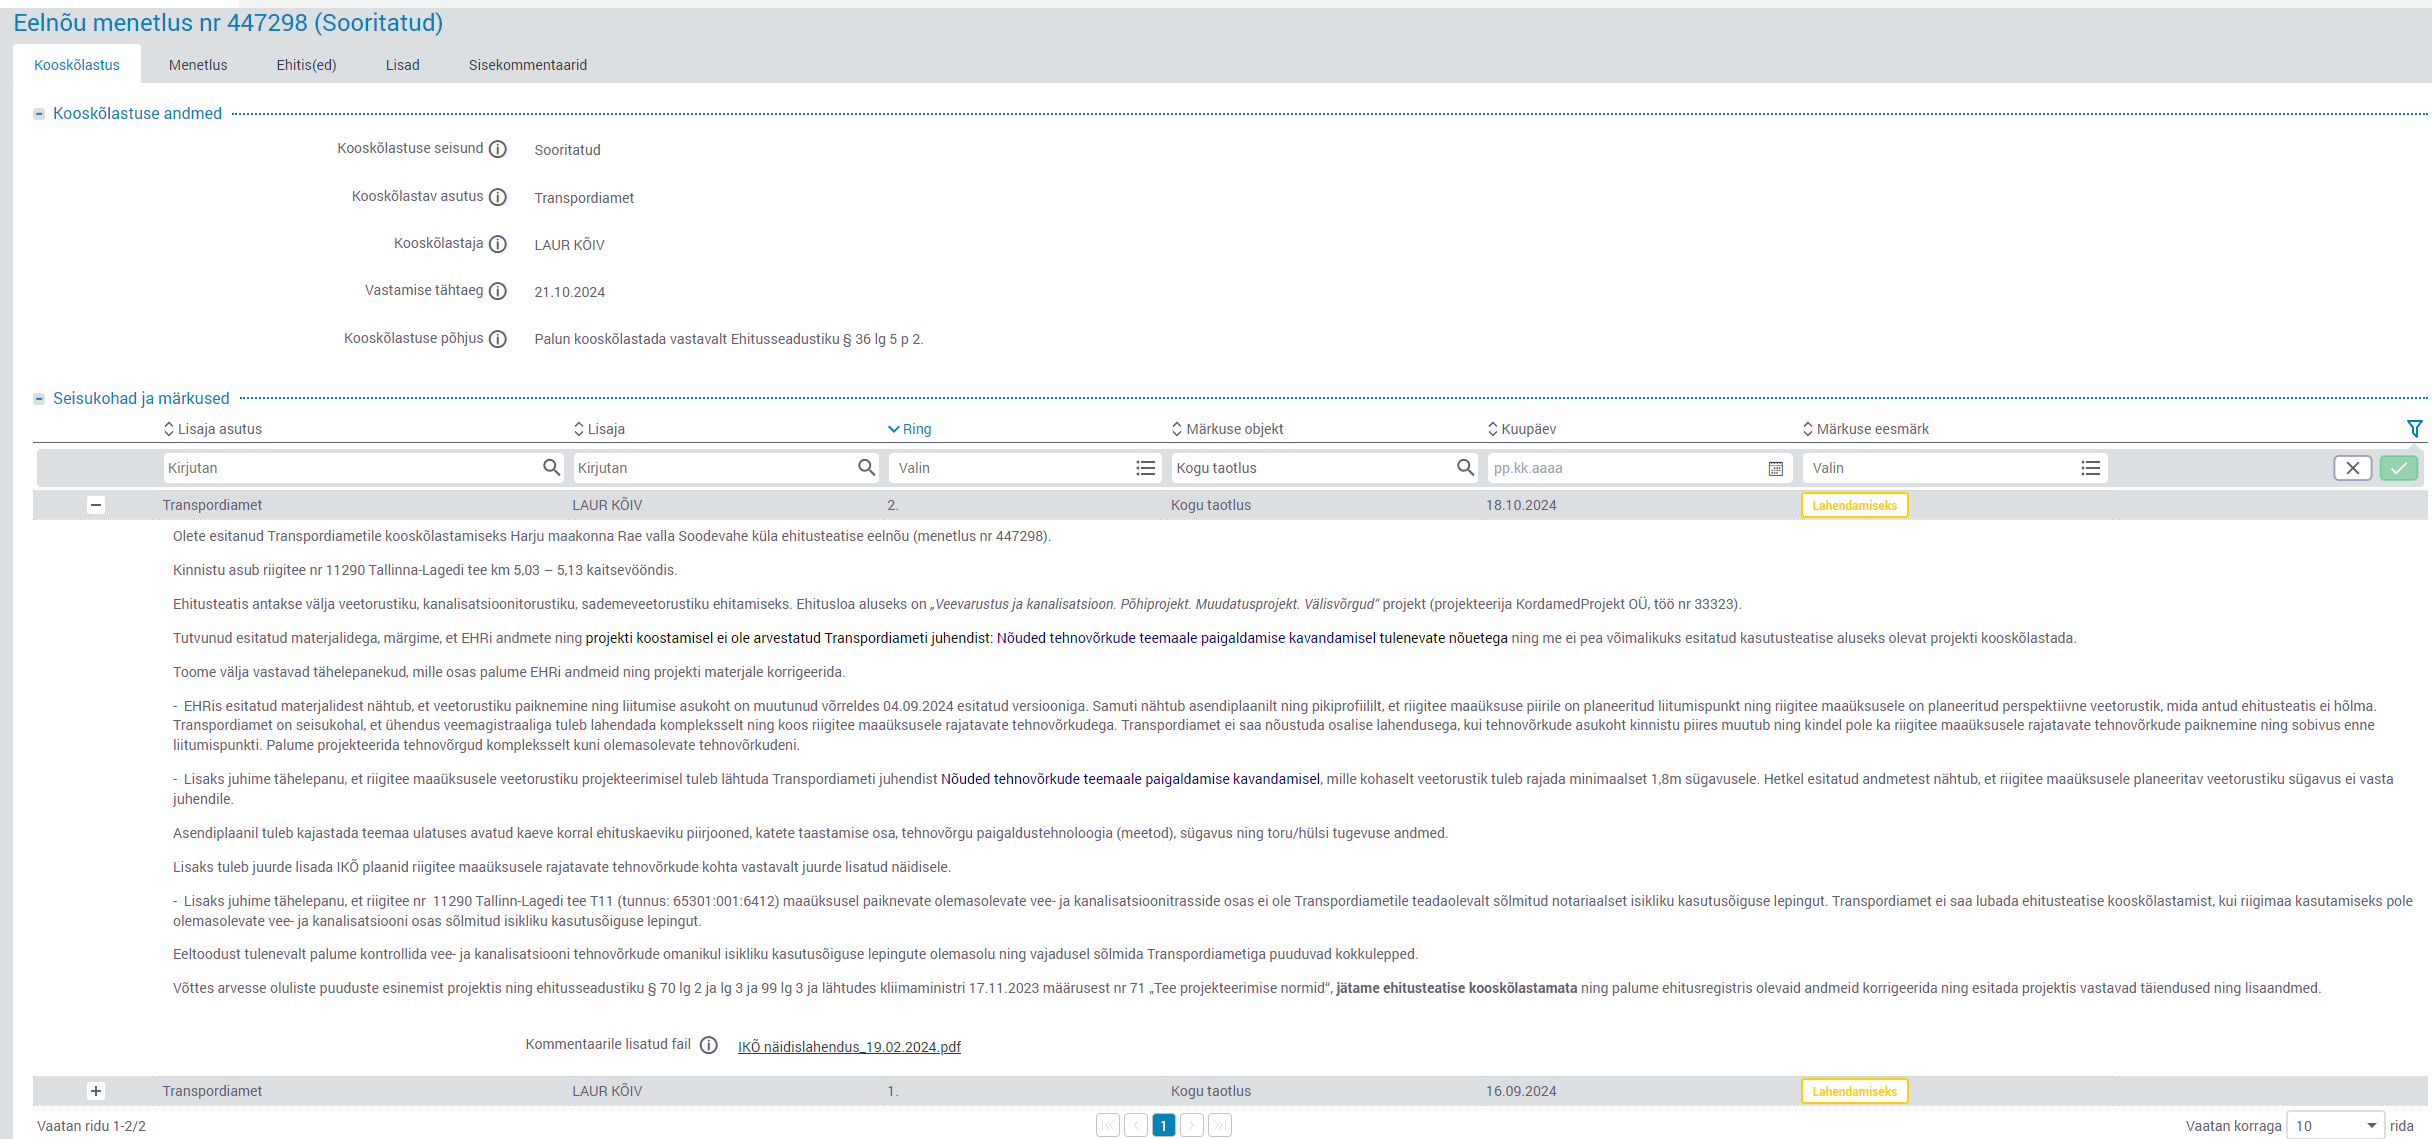Switch to Kooskõlastus tab
The image size is (2432, 1139).
[x=77, y=65]
